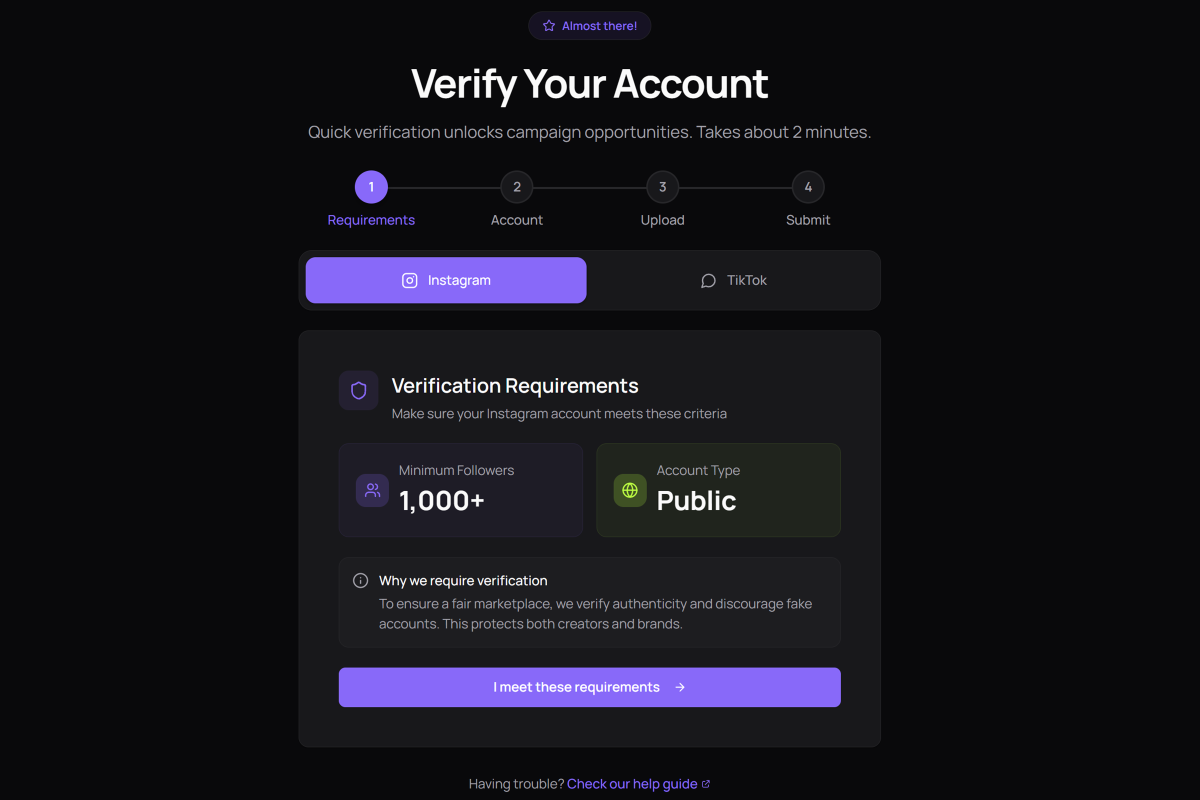Select step 1 'Requirements' circle
Screen dimensions: 1200x800
tap(371, 187)
